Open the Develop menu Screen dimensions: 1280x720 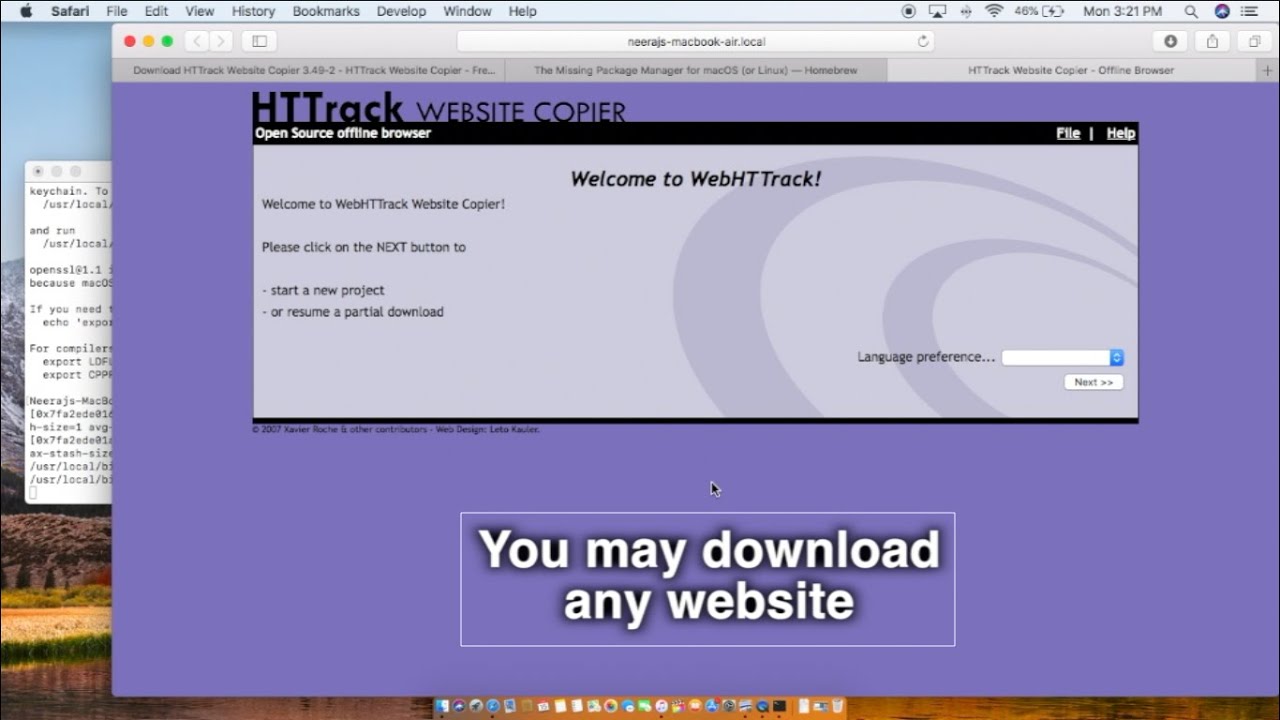[x=401, y=11]
